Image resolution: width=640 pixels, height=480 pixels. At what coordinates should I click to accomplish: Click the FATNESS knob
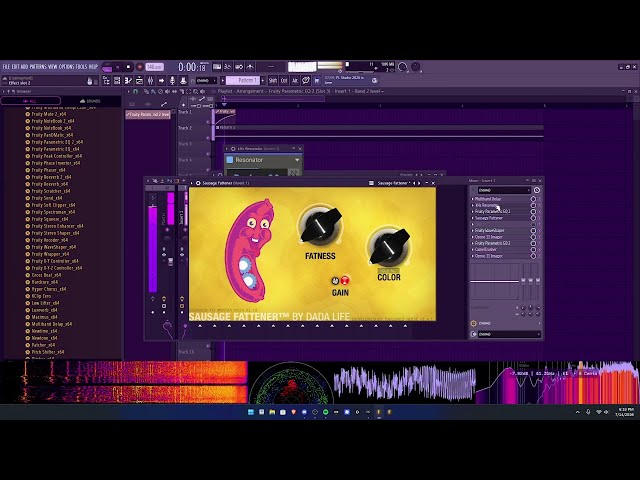click(x=320, y=226)
